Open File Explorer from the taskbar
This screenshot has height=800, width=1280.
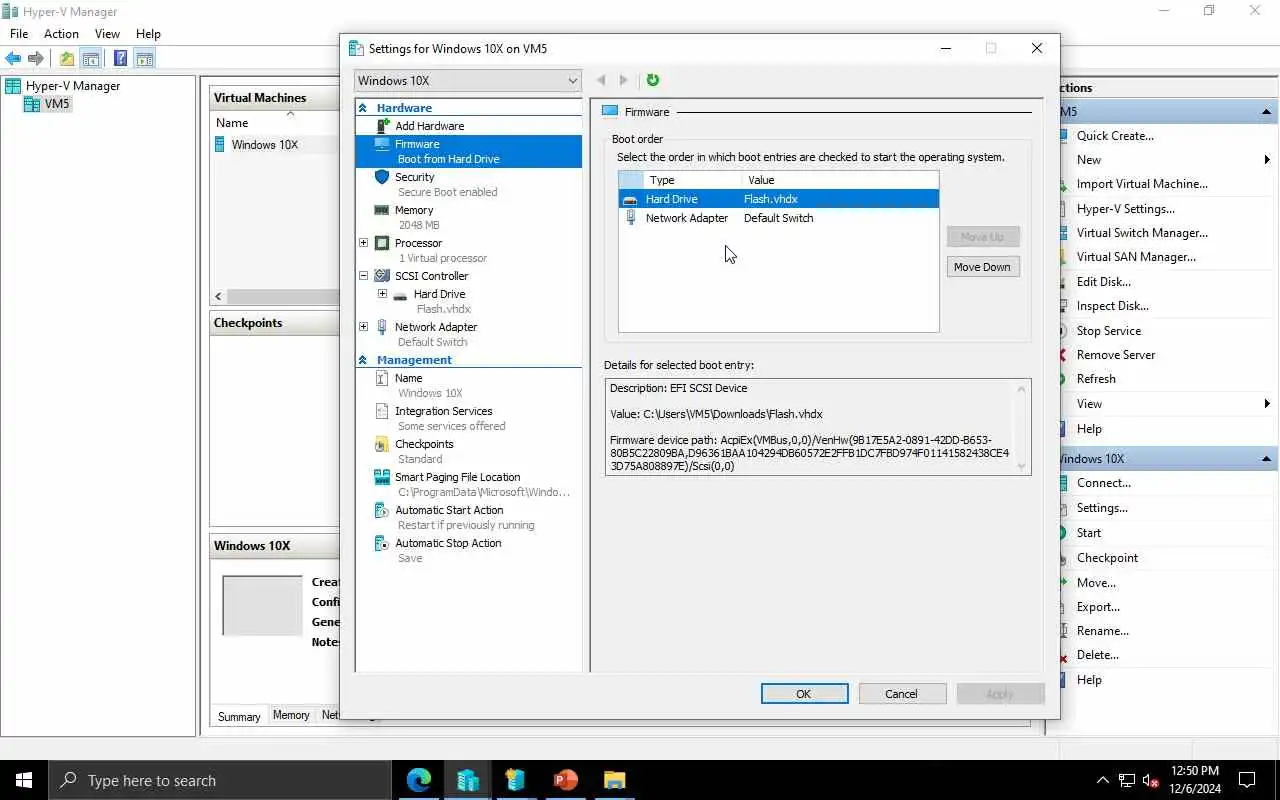614,780
